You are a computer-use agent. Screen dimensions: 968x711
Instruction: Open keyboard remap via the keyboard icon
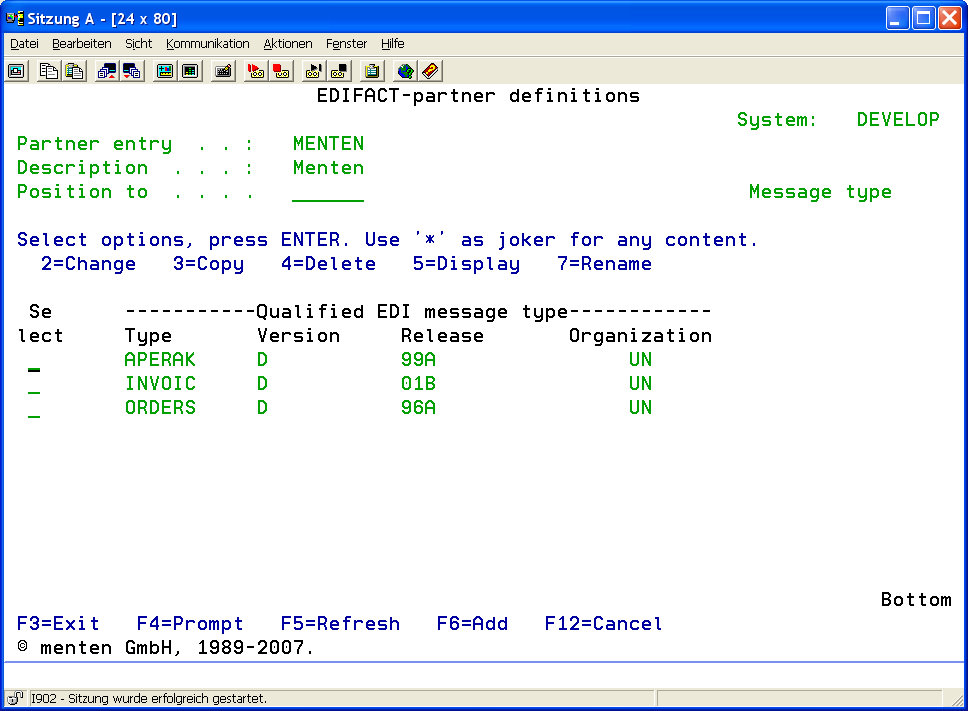tap(223, 71)
